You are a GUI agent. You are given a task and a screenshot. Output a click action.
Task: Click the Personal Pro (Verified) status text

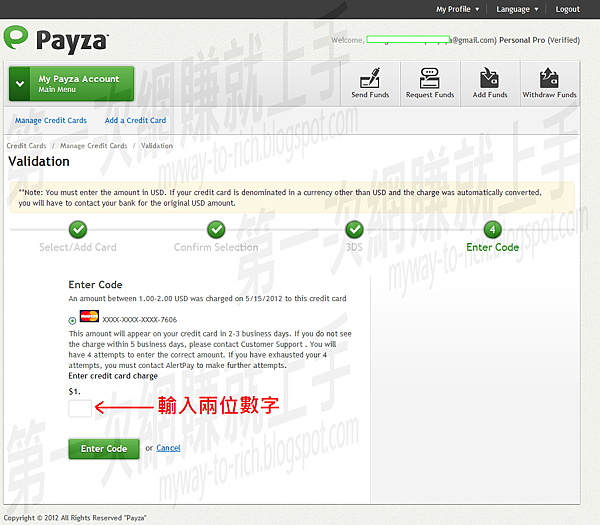click(x=540, y=40)
